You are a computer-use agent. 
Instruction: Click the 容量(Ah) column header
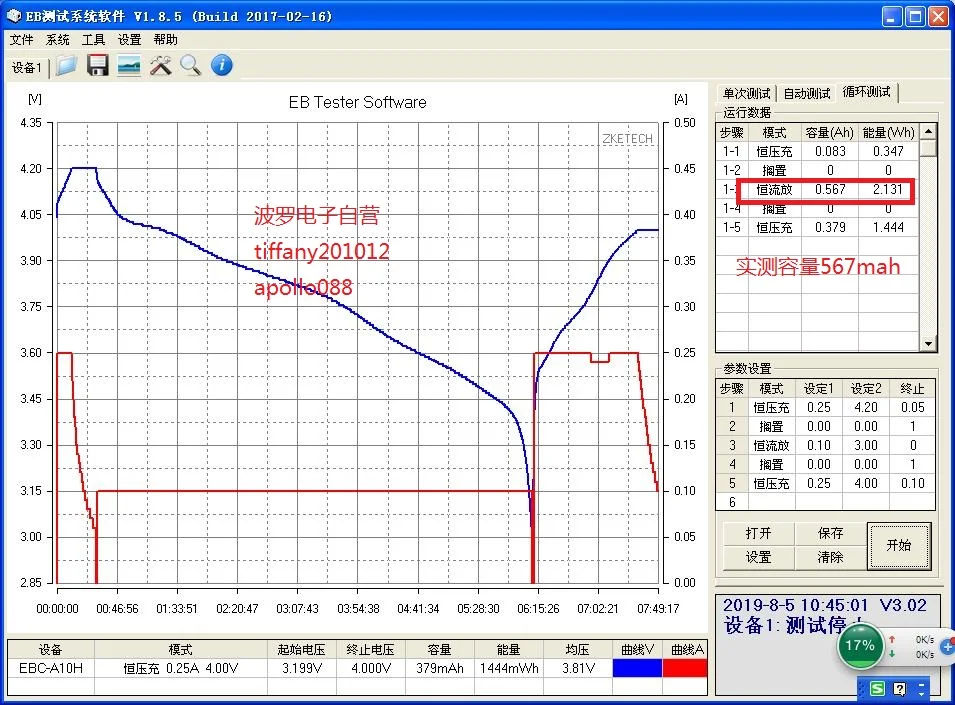[x=829, y=133]
